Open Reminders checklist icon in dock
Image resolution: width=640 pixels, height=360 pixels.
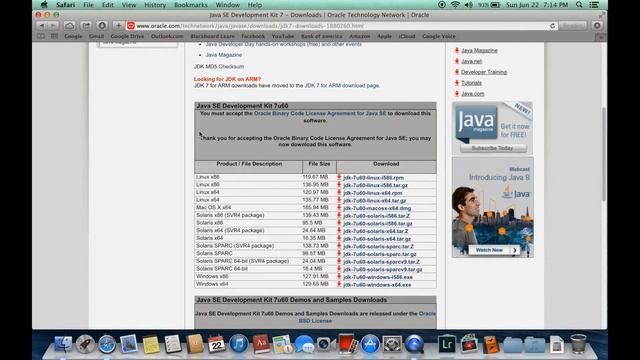(173, 344)
